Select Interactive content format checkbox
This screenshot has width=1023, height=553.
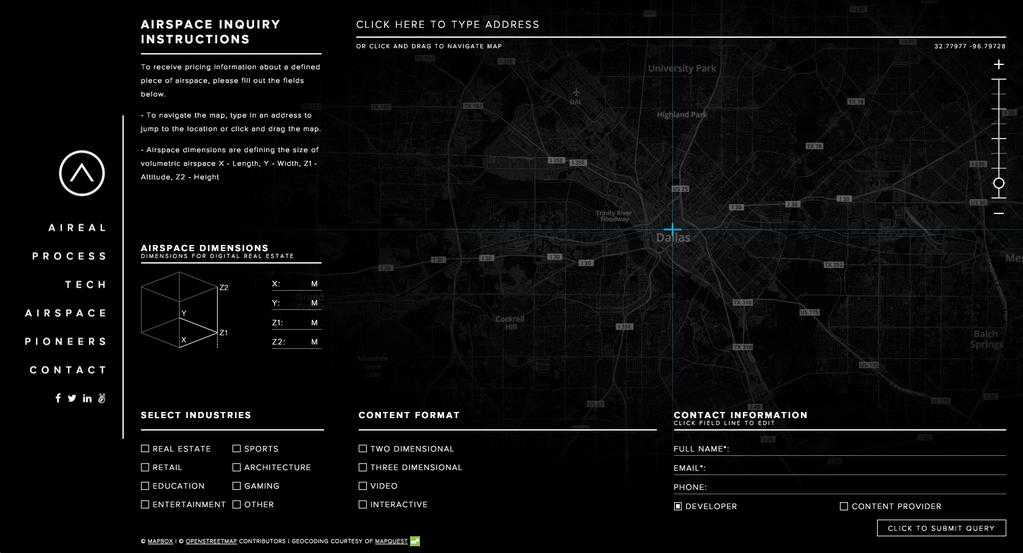click(363, 504)
